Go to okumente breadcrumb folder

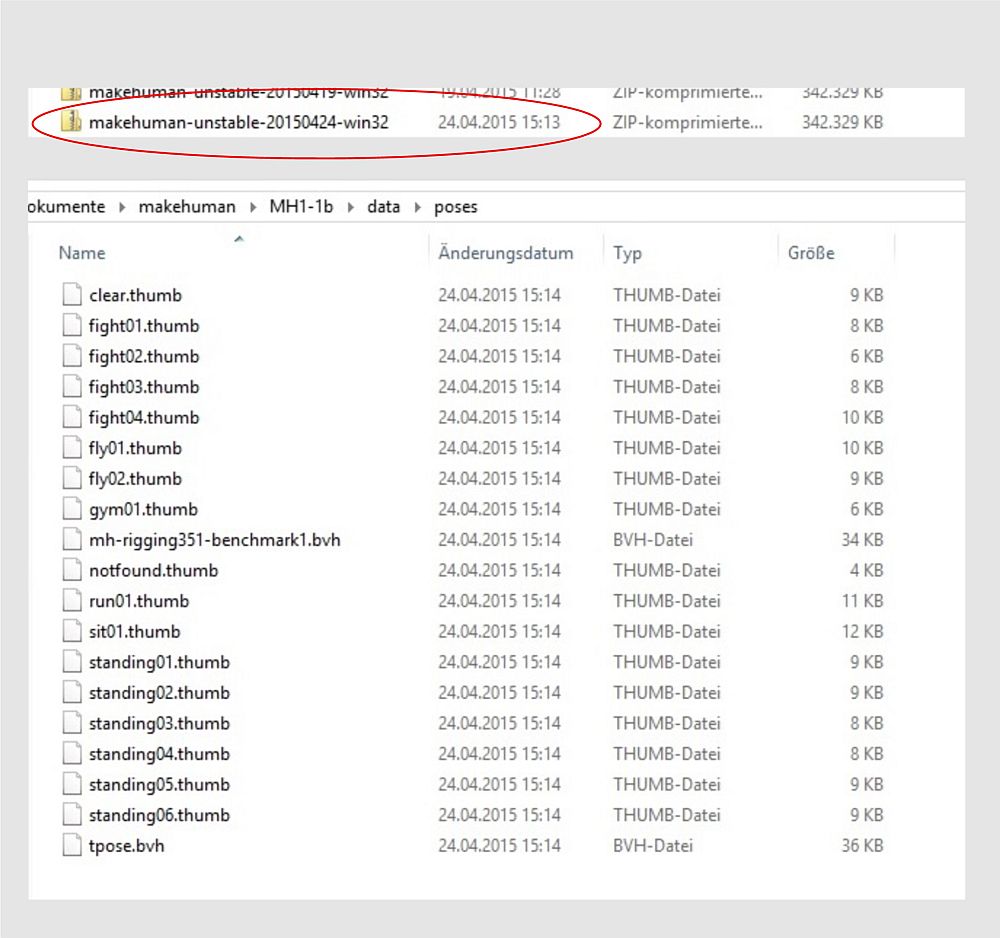click(x=66, y=207)
